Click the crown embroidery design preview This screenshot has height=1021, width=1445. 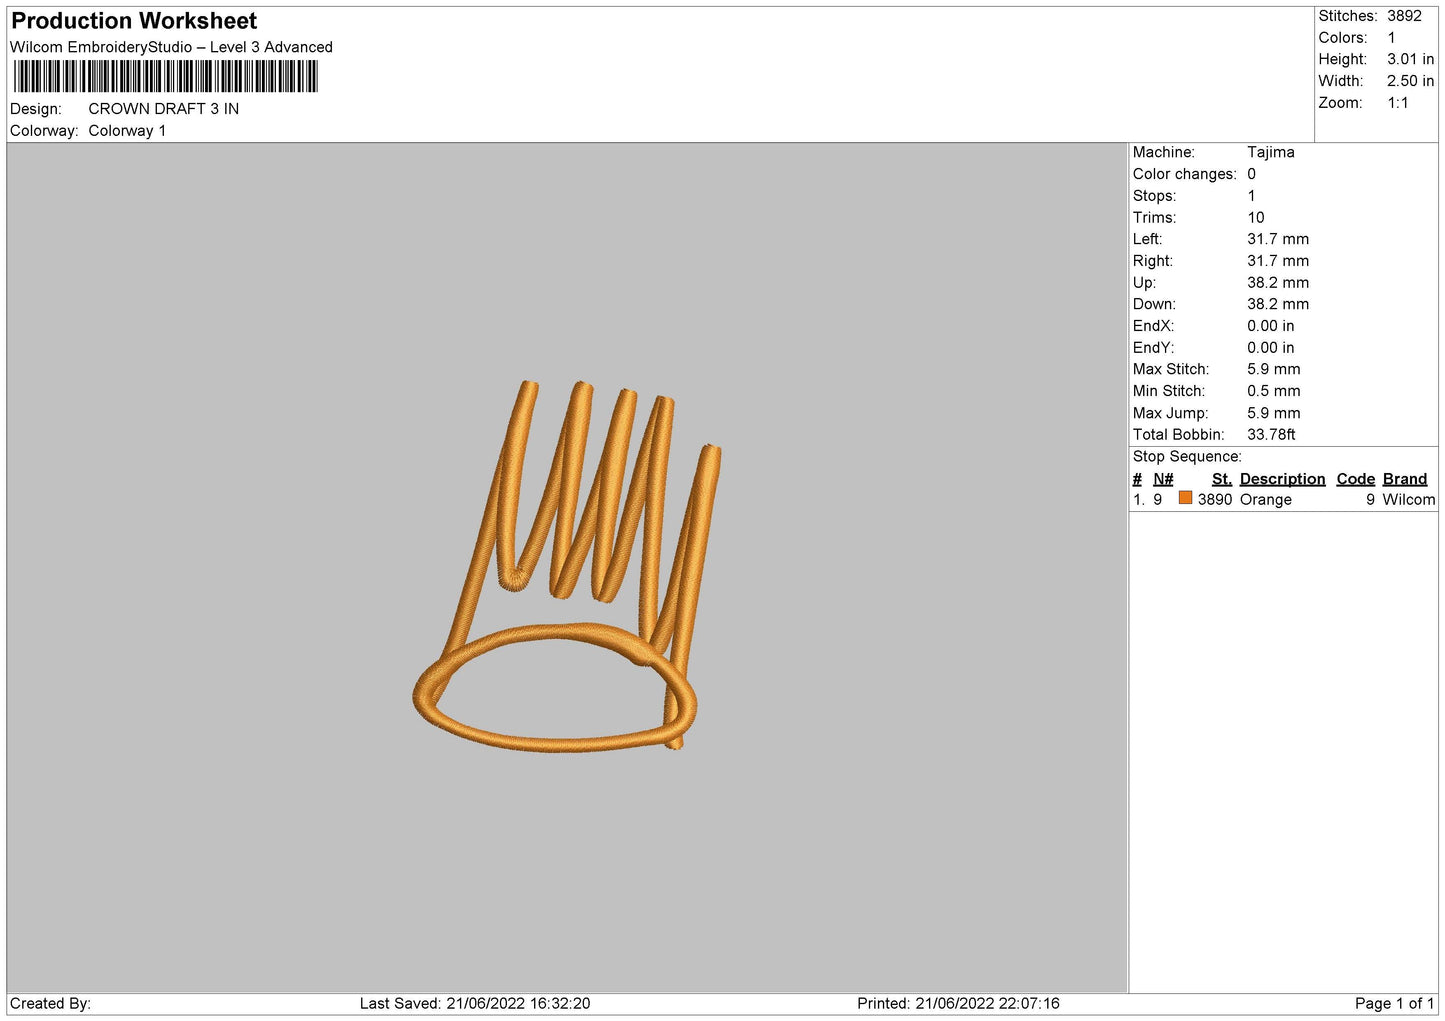[567, 565]
